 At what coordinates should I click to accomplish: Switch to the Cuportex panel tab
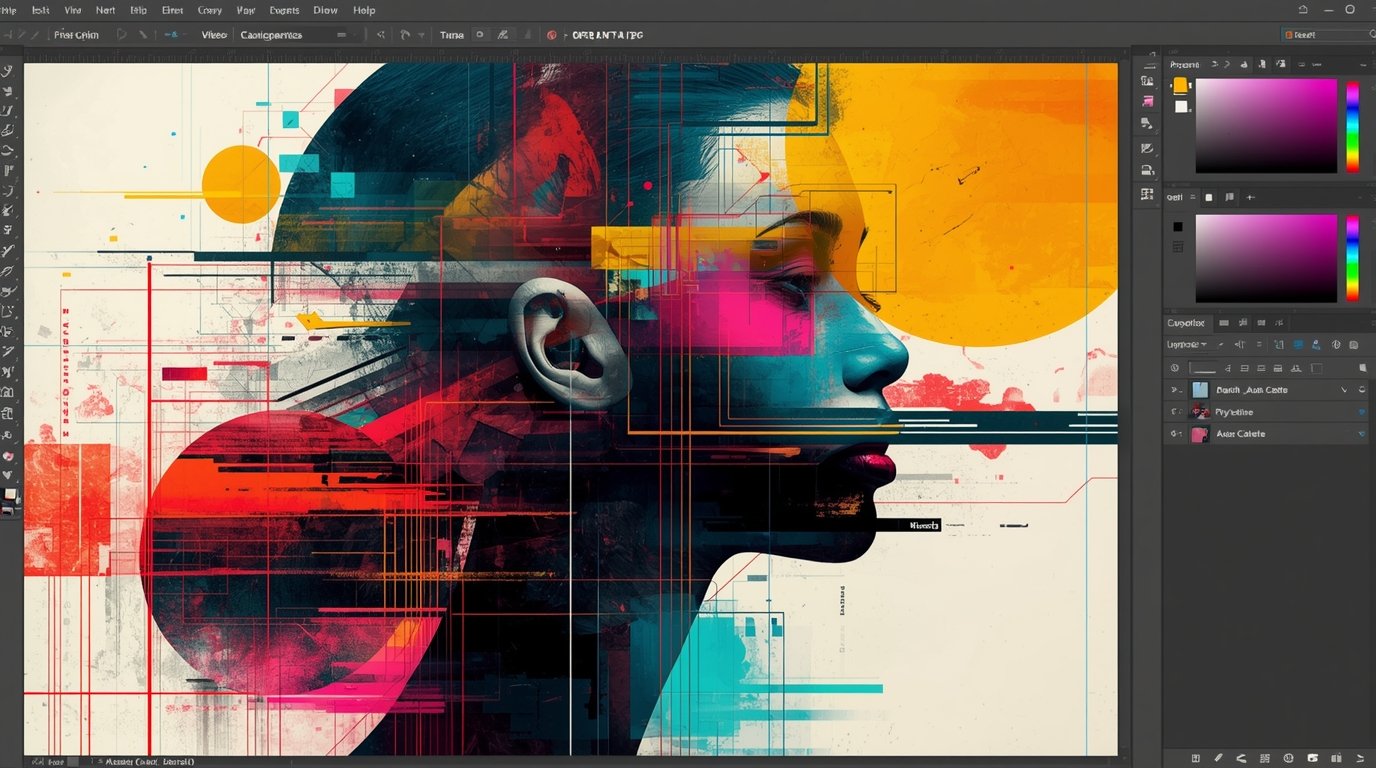1186,322
